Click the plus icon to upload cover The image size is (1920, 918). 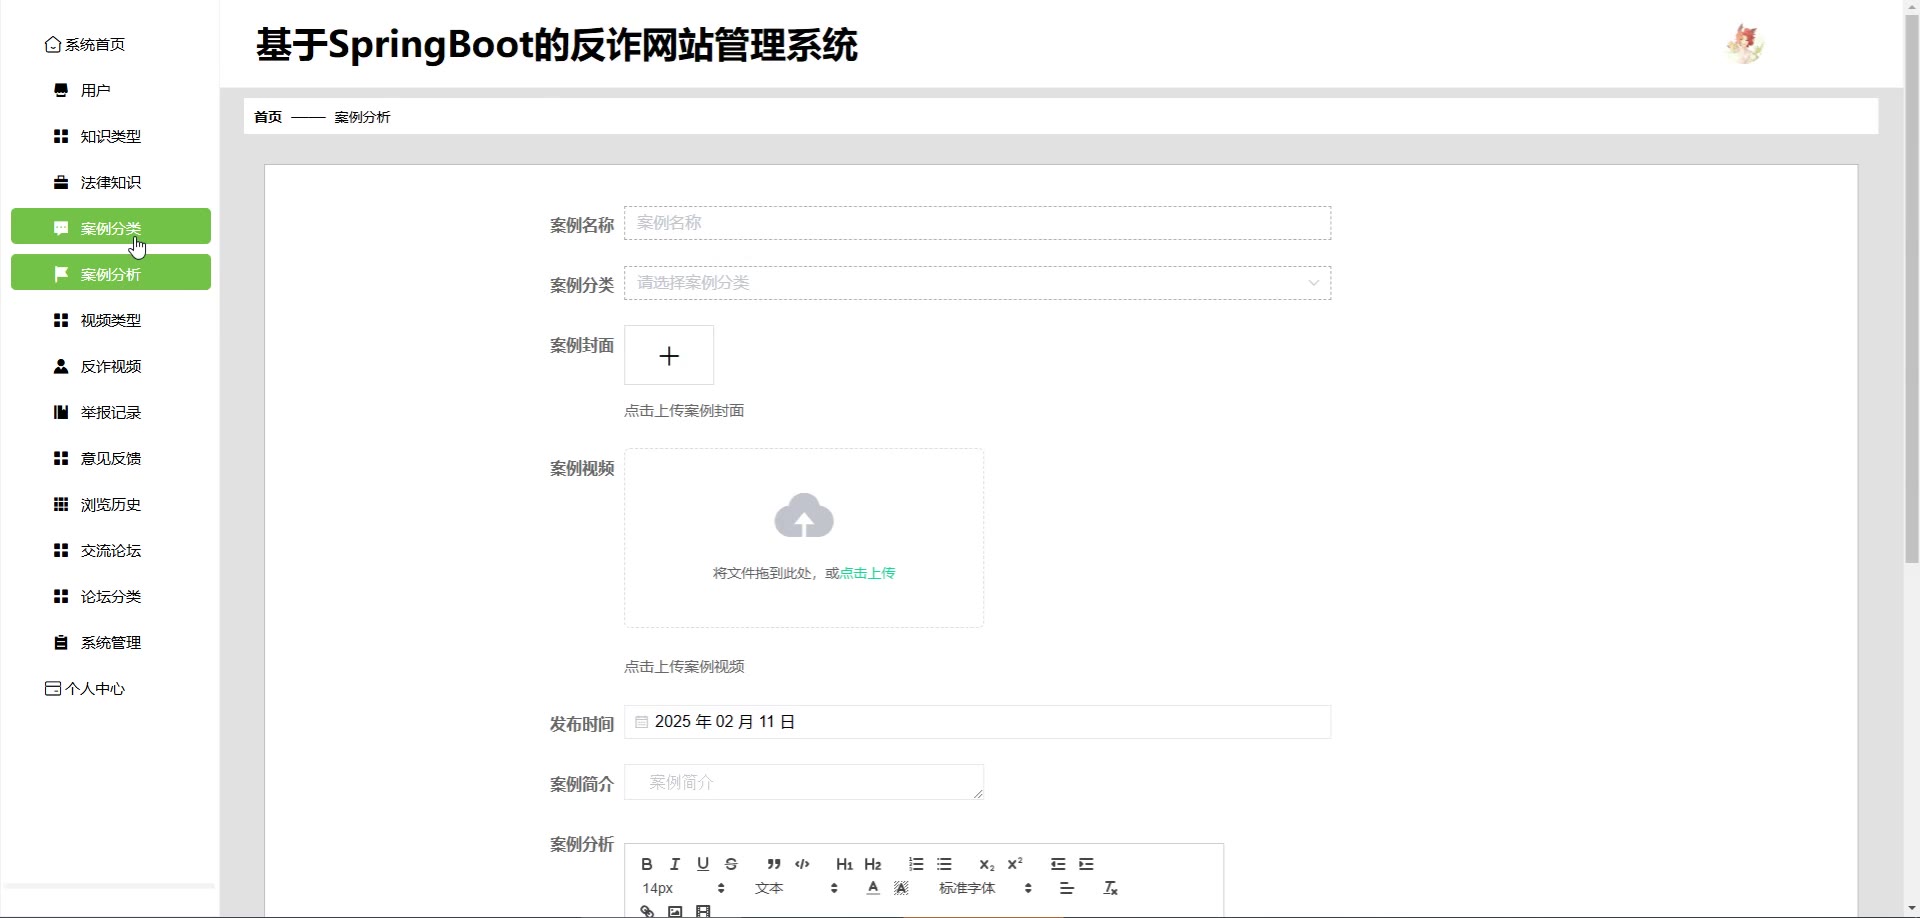click(x=669, y=355)
